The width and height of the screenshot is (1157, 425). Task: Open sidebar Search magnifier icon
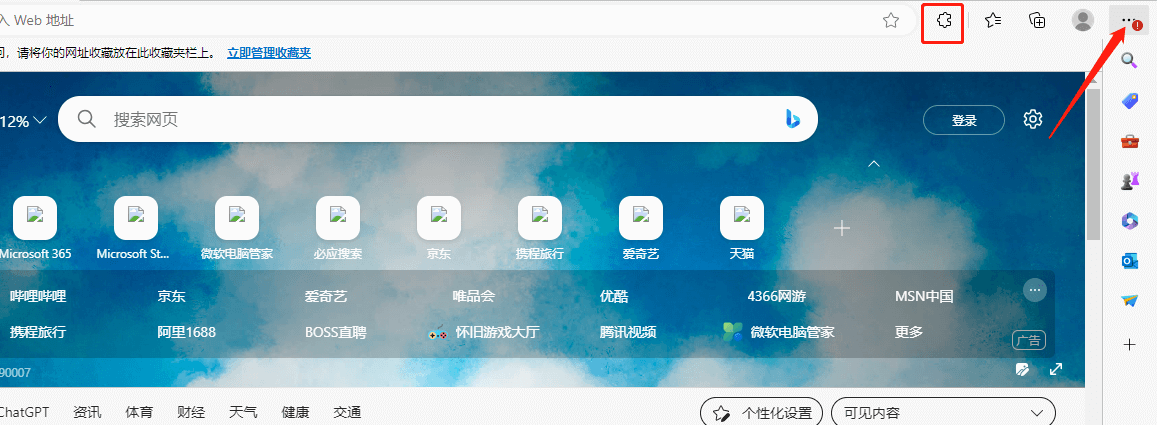click(1130, 60)
